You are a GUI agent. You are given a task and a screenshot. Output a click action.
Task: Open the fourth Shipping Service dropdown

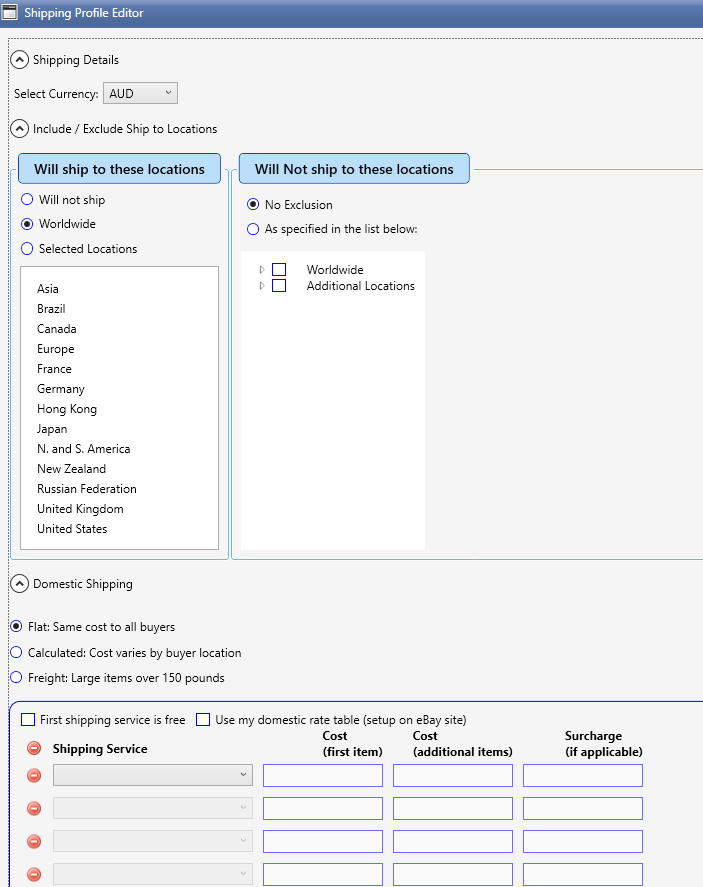click(x=153, y=873)
